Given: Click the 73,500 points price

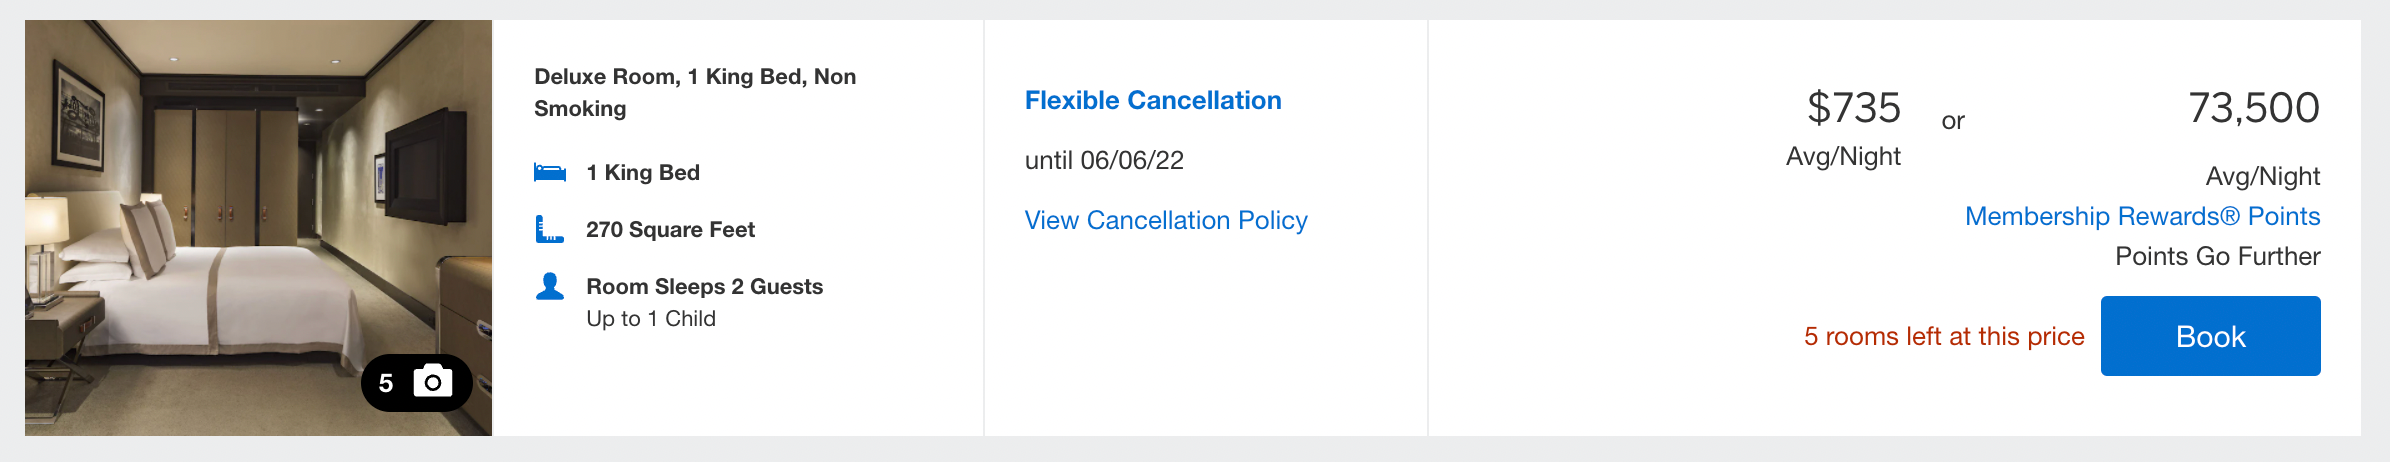Looking at the screenshot, I should [2253, 108].
